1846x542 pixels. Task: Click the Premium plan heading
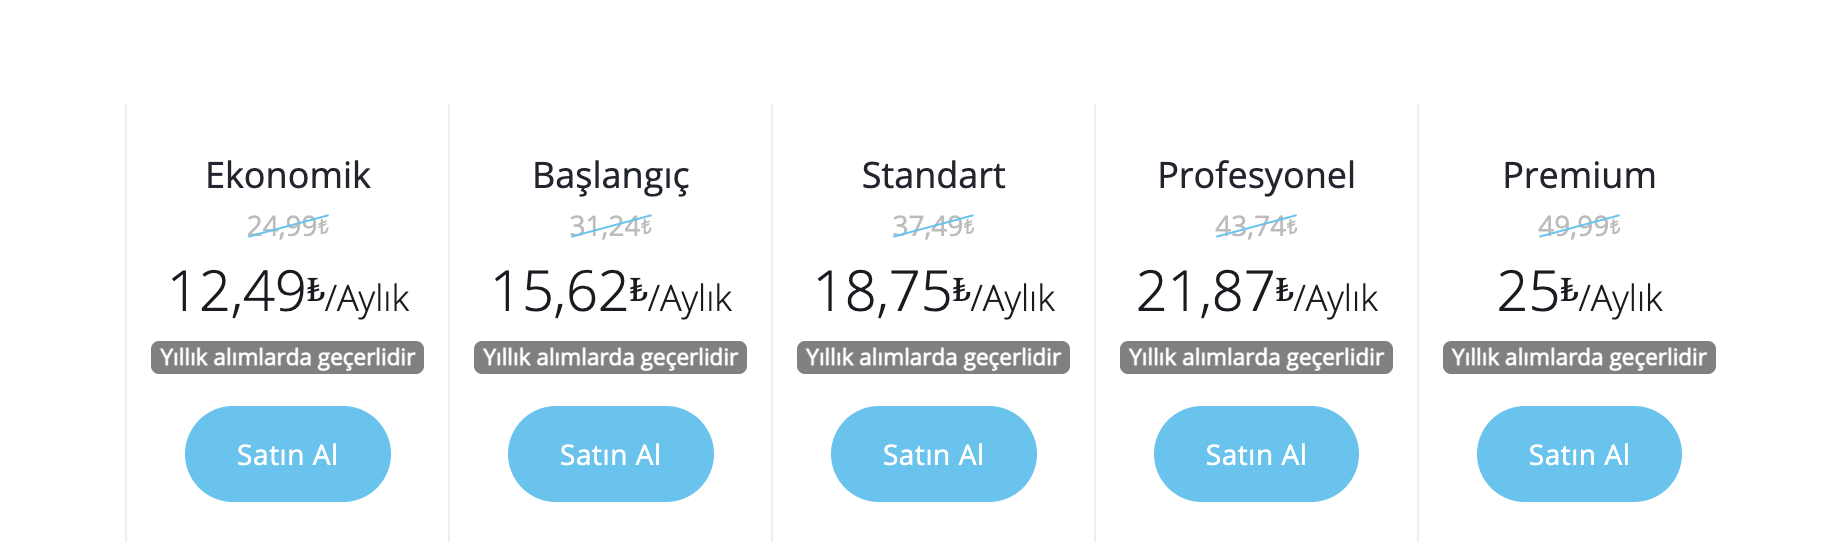pyautogui.click(x=1579, y=176)
